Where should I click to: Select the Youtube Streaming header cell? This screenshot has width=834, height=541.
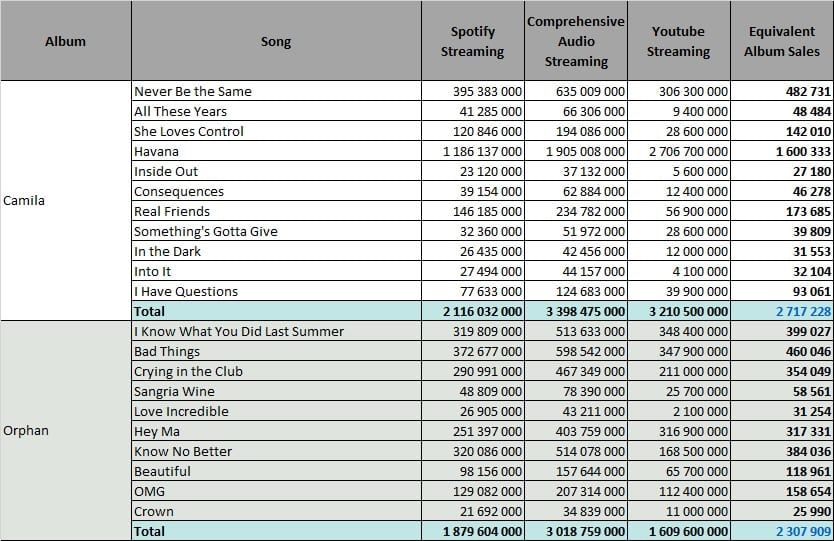click(x=679, y=41)
